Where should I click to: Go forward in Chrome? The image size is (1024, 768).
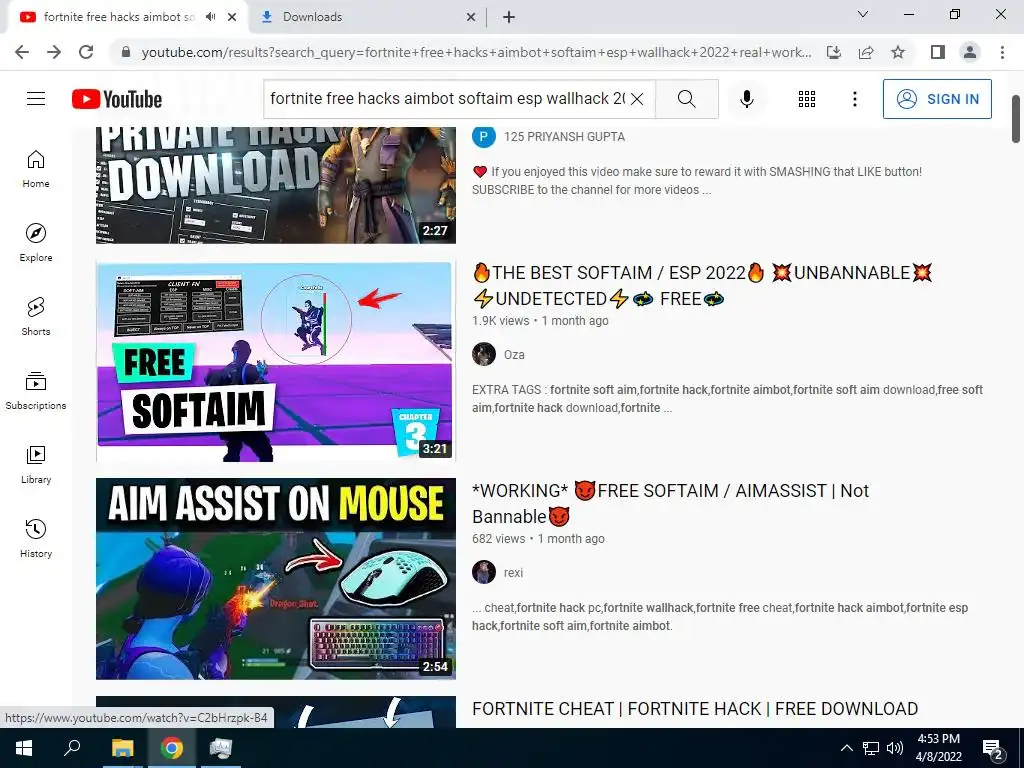click(x=54, y=52)
